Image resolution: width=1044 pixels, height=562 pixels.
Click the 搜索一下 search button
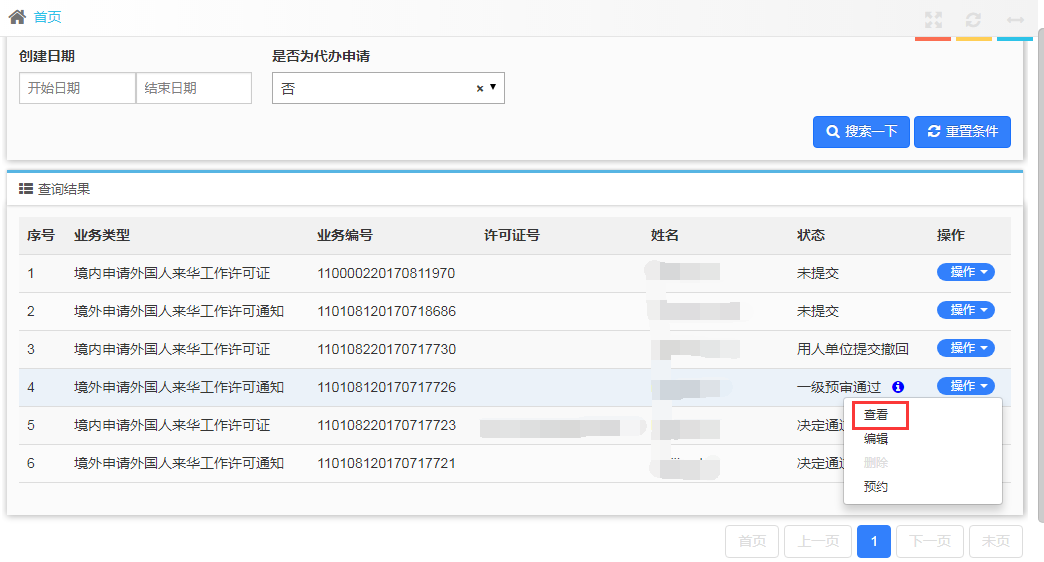861,132
